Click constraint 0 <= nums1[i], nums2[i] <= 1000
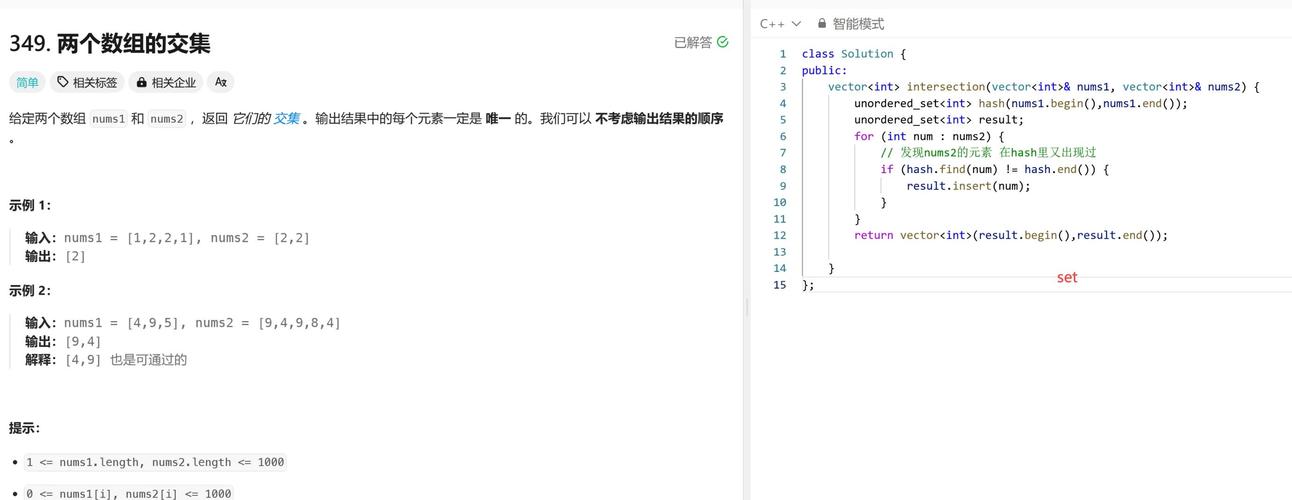1292x500 pixels. (128, 493)
